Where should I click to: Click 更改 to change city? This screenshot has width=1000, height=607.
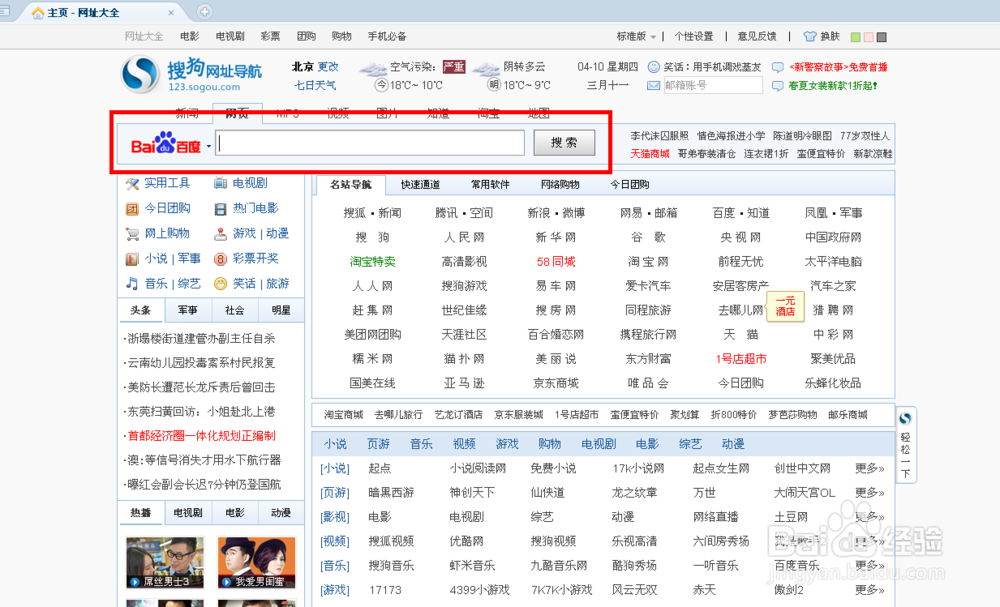click(x=328, y=67)
